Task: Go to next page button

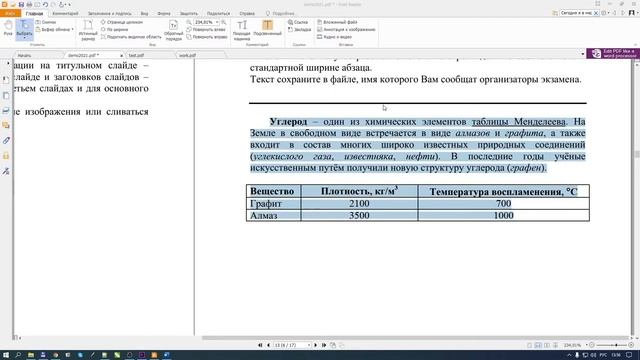Action: (x=316, y=345)
